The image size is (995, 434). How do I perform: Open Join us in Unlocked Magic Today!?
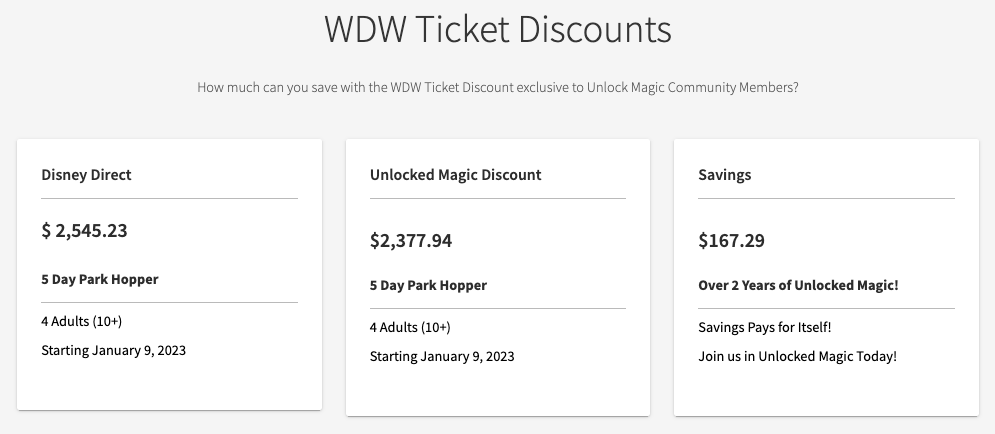(x=797, y=356)
